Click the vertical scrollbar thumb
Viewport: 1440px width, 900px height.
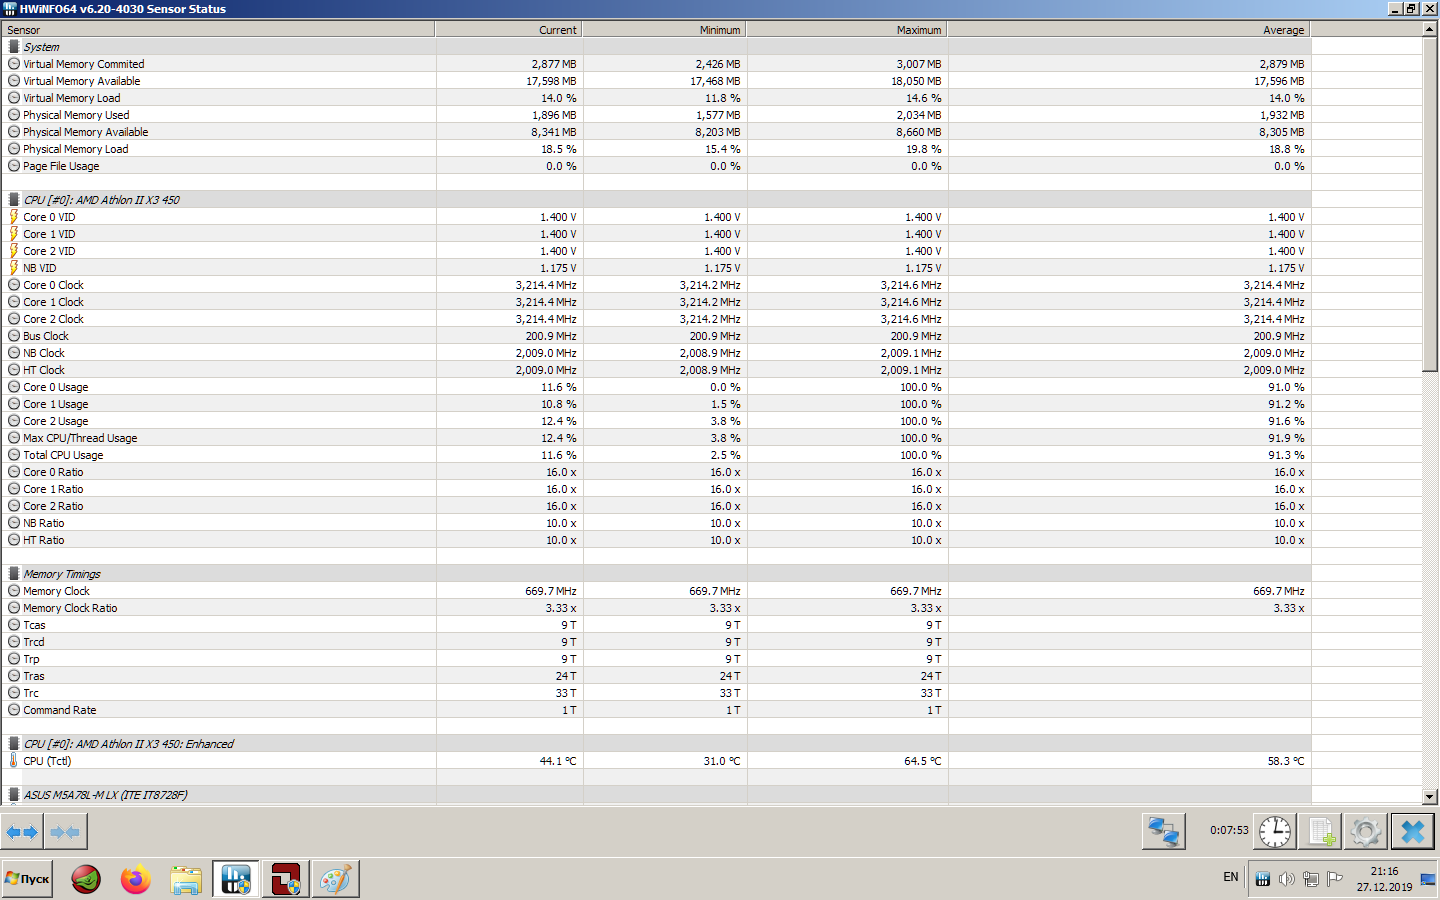(x=1430, y=204)
